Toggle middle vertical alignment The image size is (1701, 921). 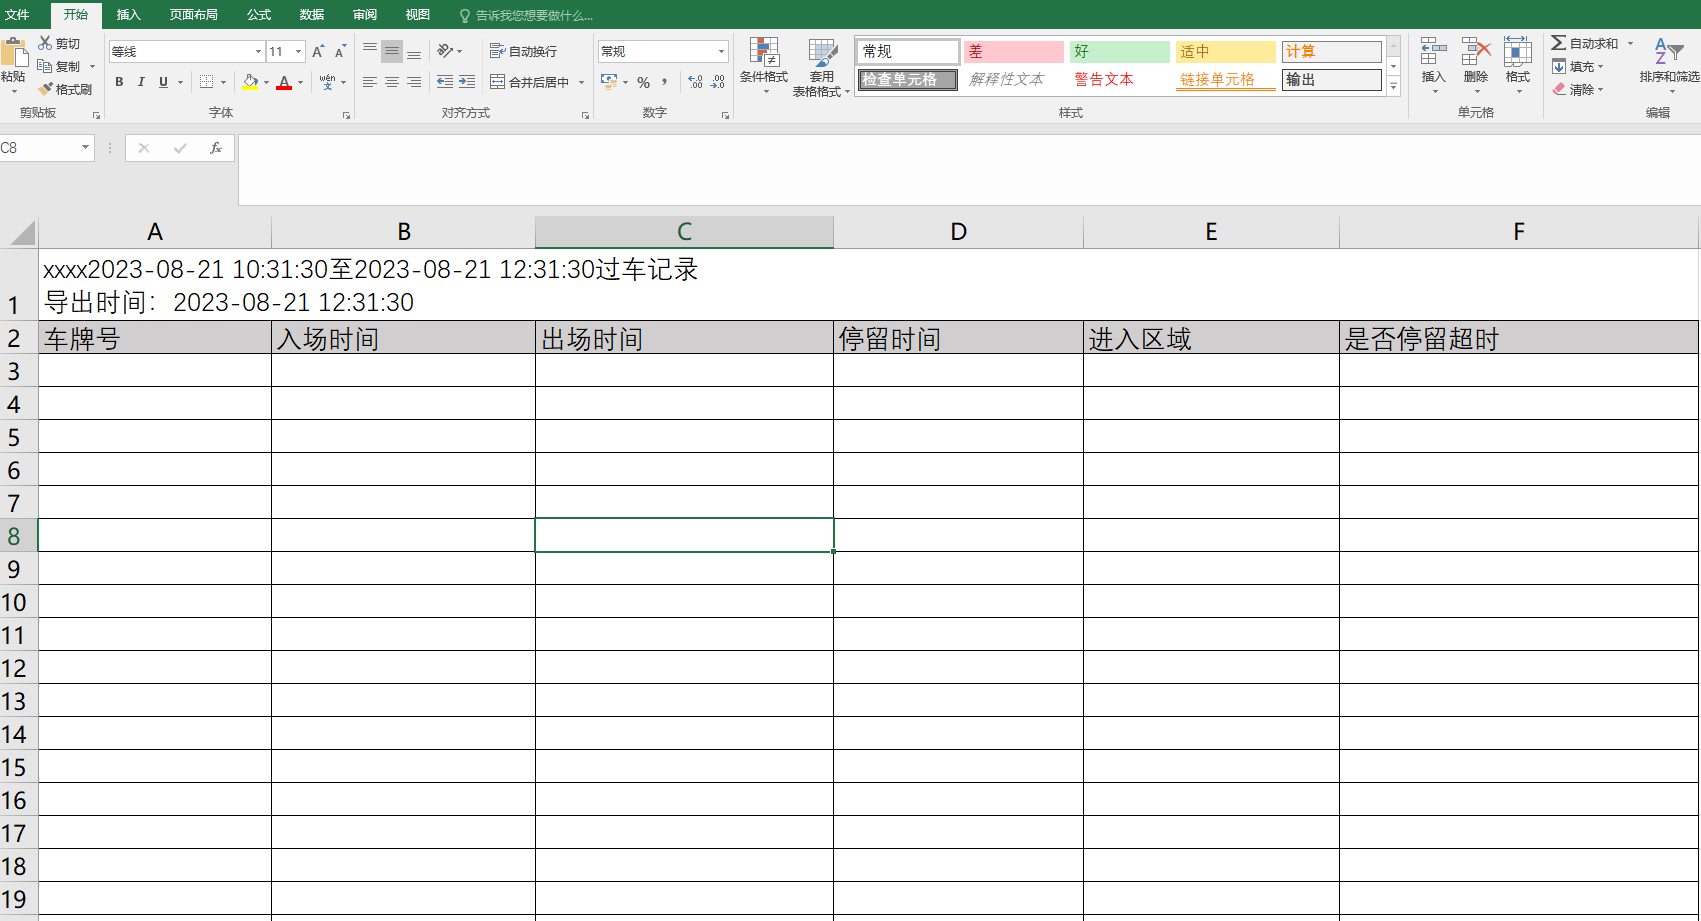click(x=392, y=51)
